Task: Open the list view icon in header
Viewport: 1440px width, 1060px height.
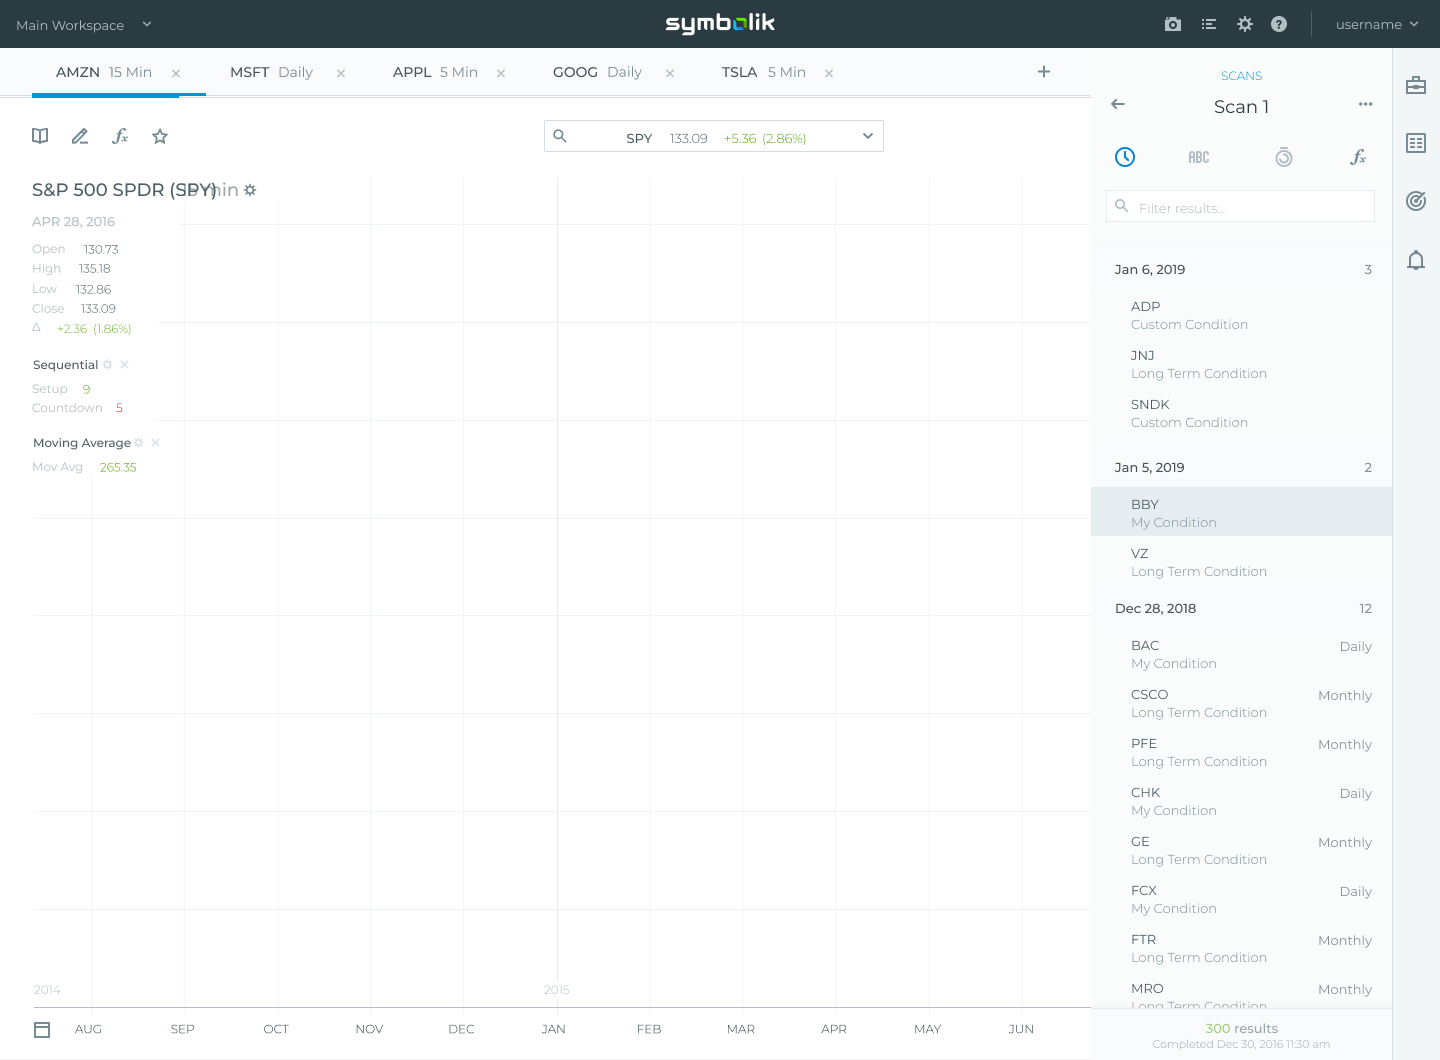Action: pyautogui.click(x=1209, y=24)
